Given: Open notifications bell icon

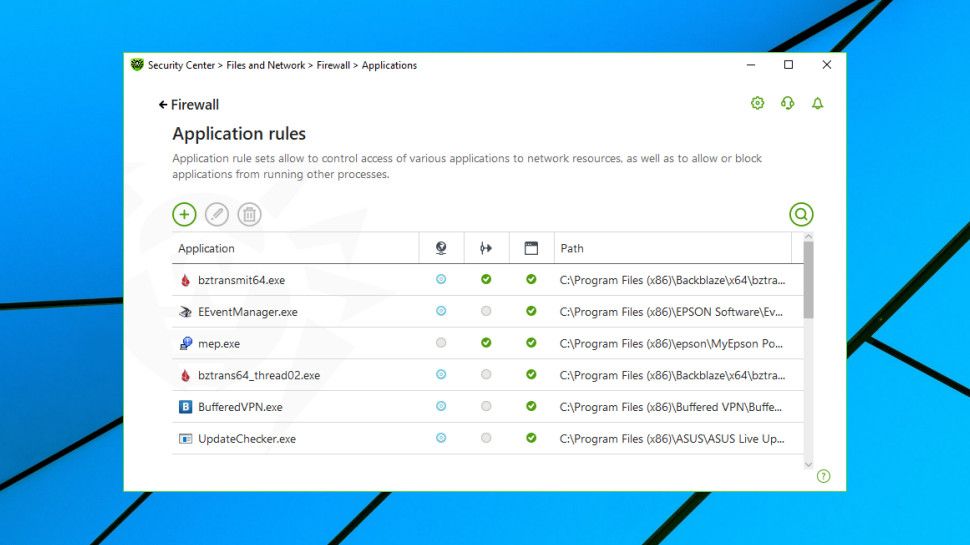Looking at the screenshot, I should click(x=817, y=103).
